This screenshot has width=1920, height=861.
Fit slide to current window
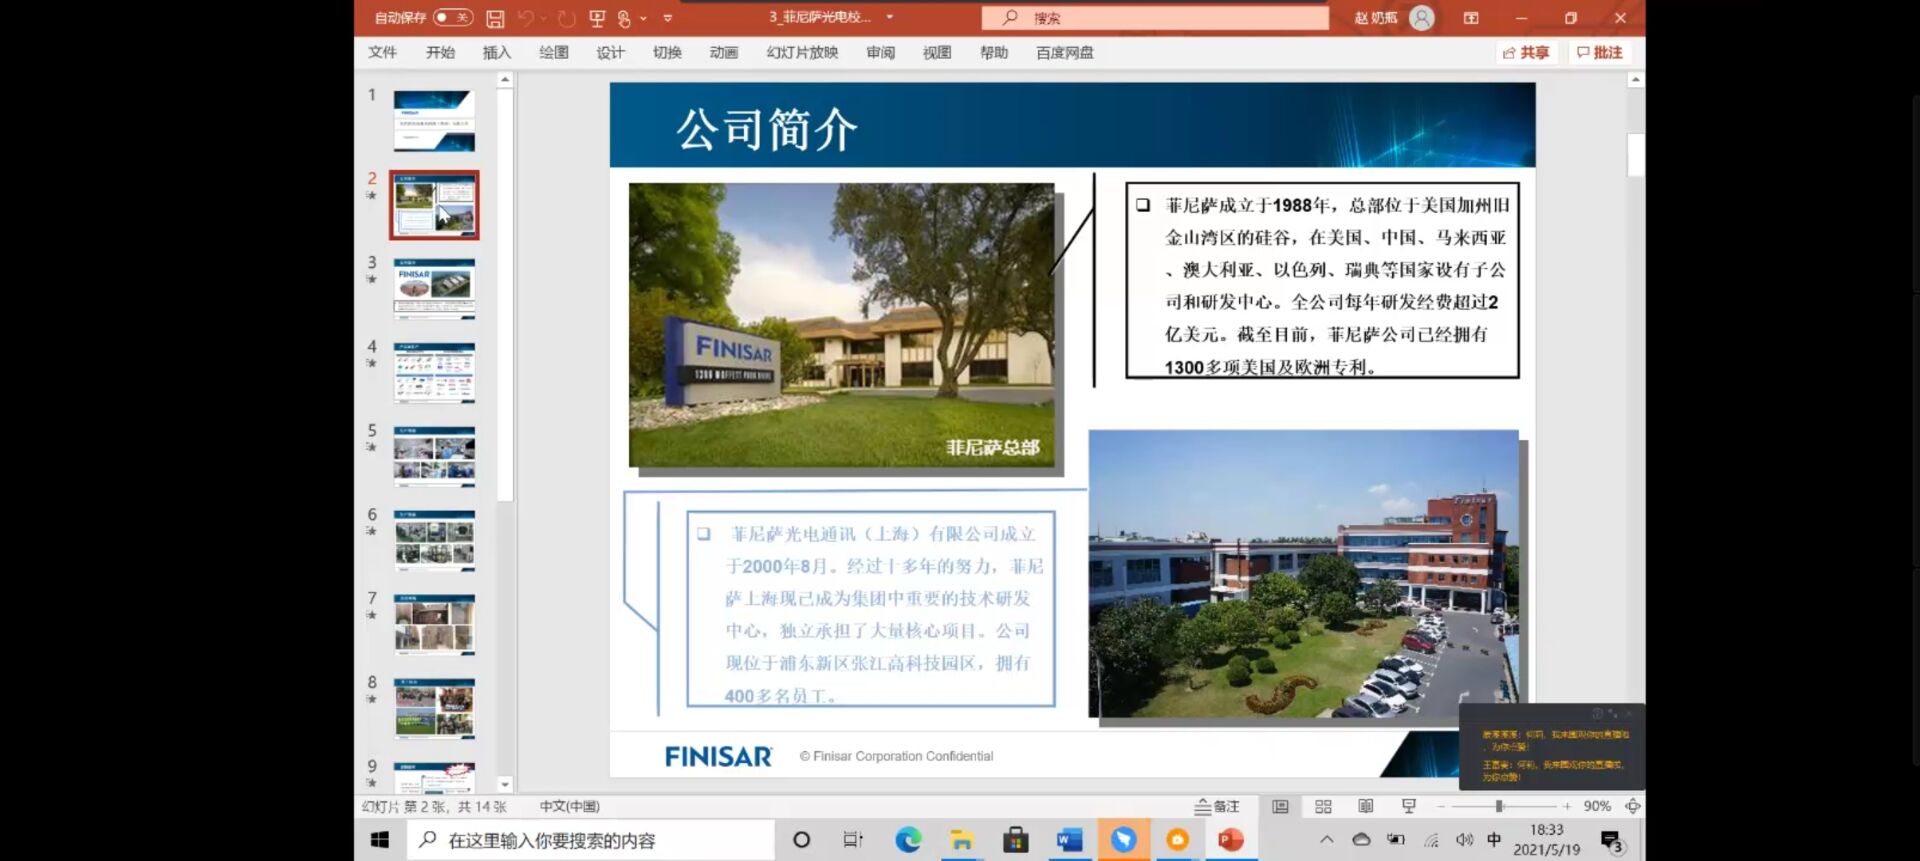(x=1632, y=807)
